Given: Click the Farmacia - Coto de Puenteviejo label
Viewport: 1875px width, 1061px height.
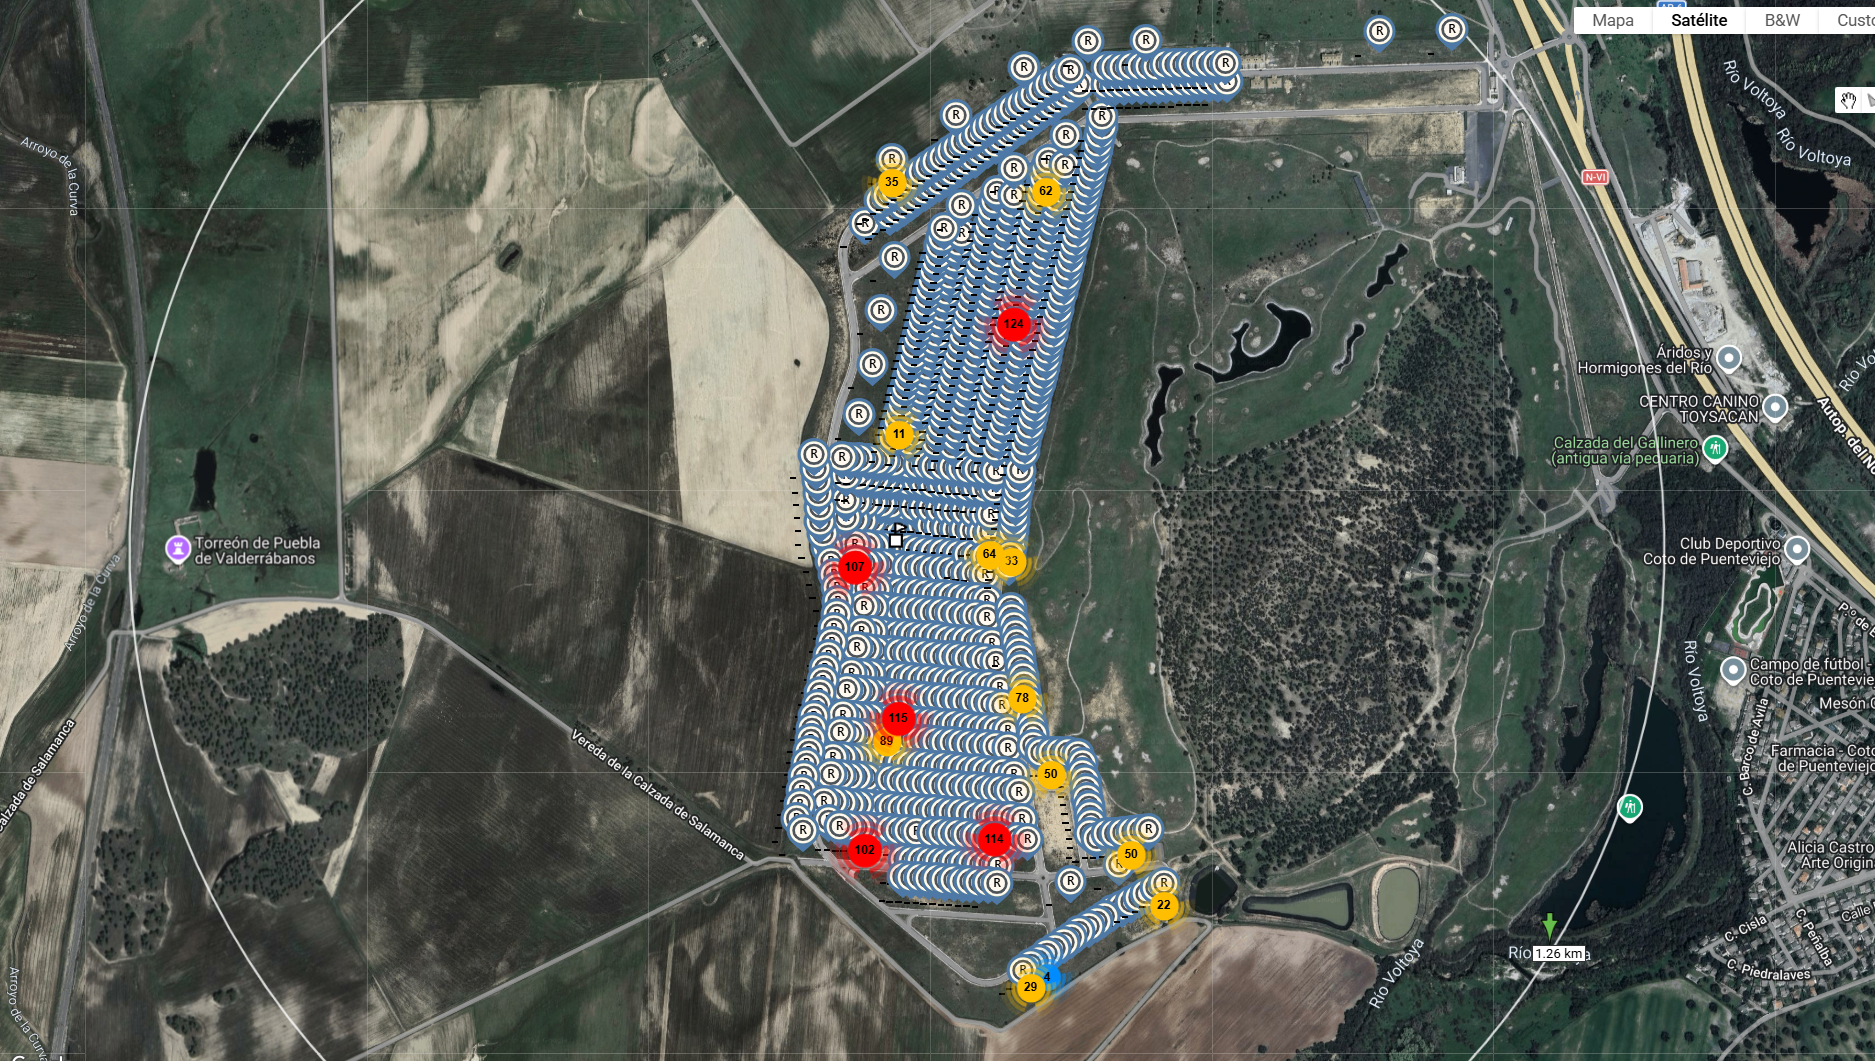Looking at the screenshot, I should point(1822,758).
